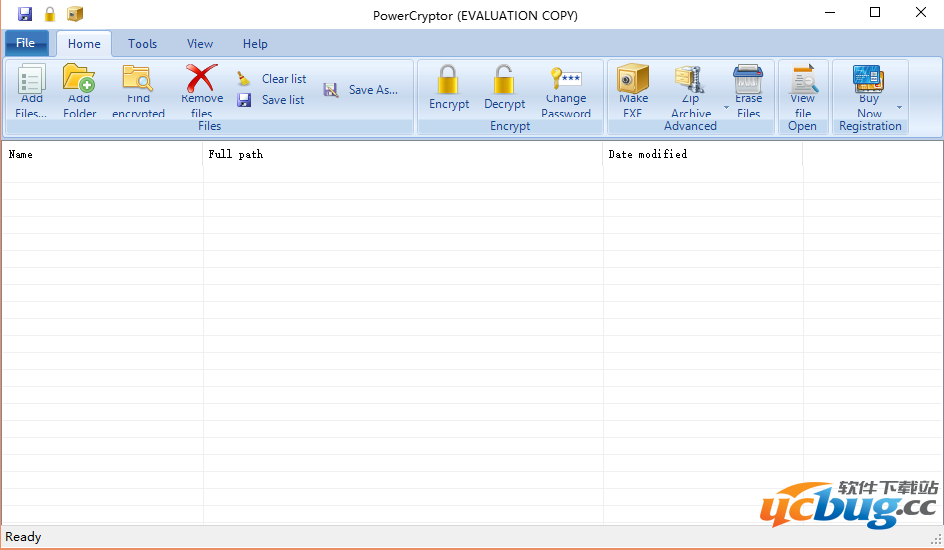The height and width of the screenshot is (550, 944).
Task: Click the Erase Files shredder icon
Action: pos(748,79)
